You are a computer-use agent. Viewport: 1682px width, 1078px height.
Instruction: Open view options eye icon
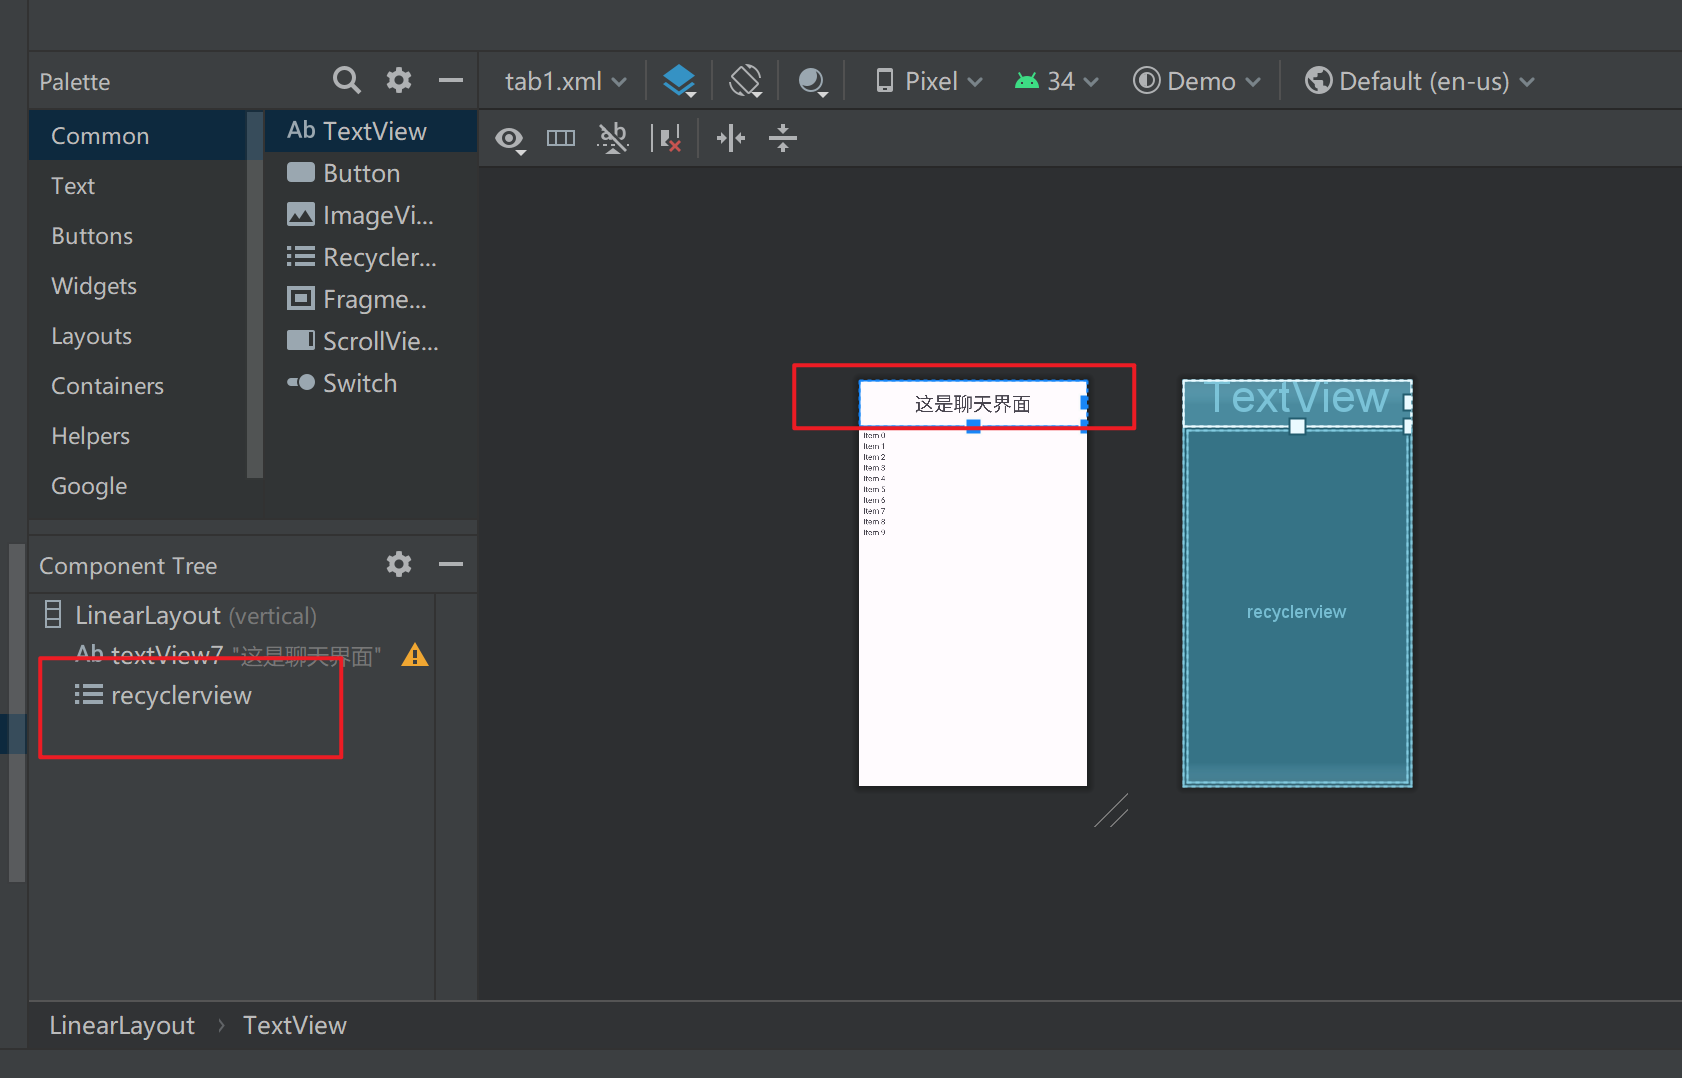[510, 139]
